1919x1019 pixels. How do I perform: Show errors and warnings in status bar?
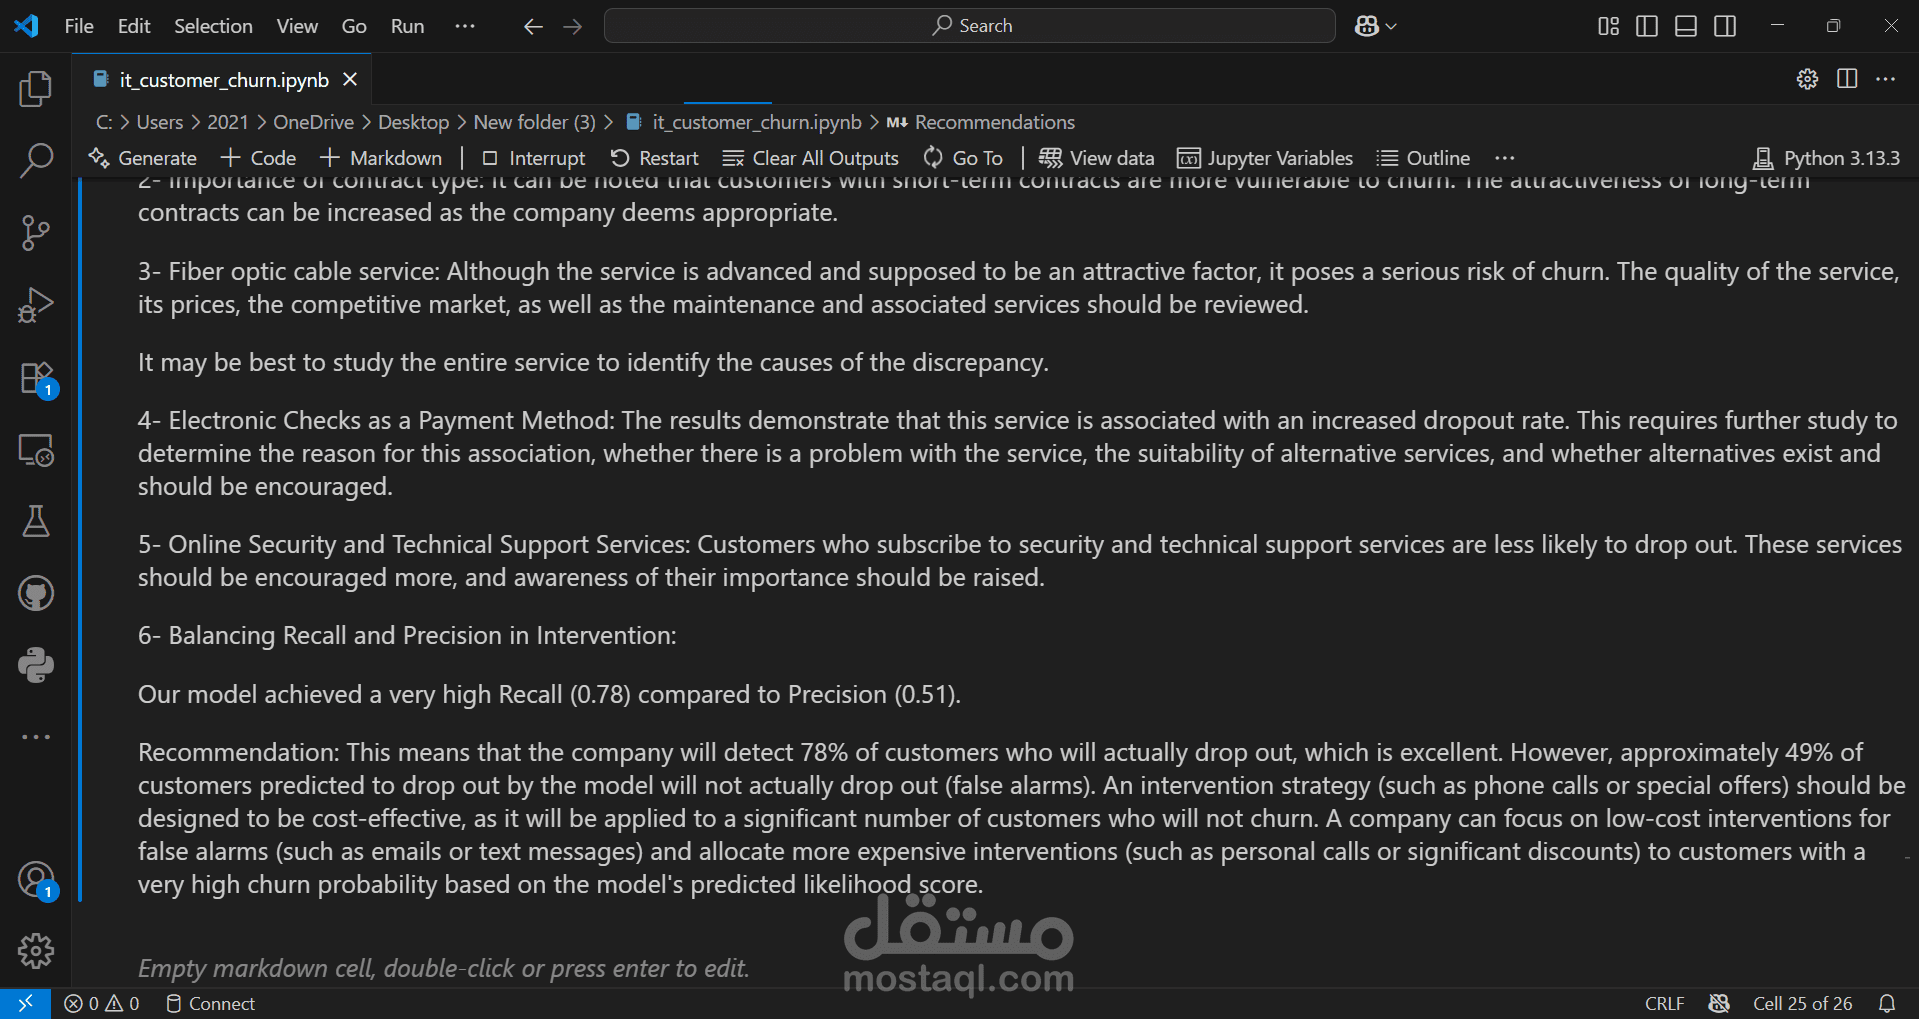[x=101, y=1003]
